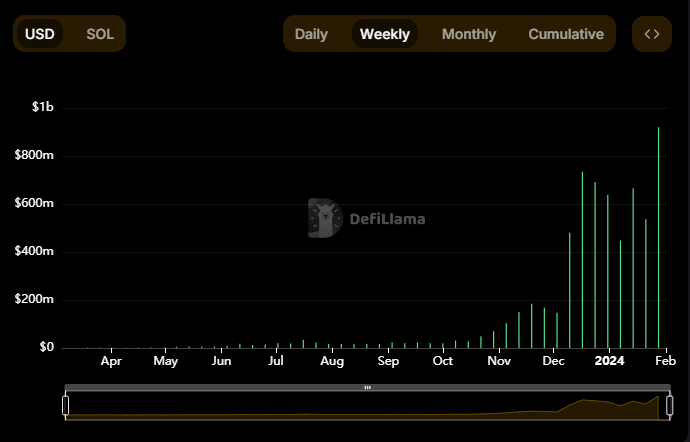The width and height of the screenshot is (690, 442).
Task: Click the 2024 x-axis label
Action: click(609, 361)
